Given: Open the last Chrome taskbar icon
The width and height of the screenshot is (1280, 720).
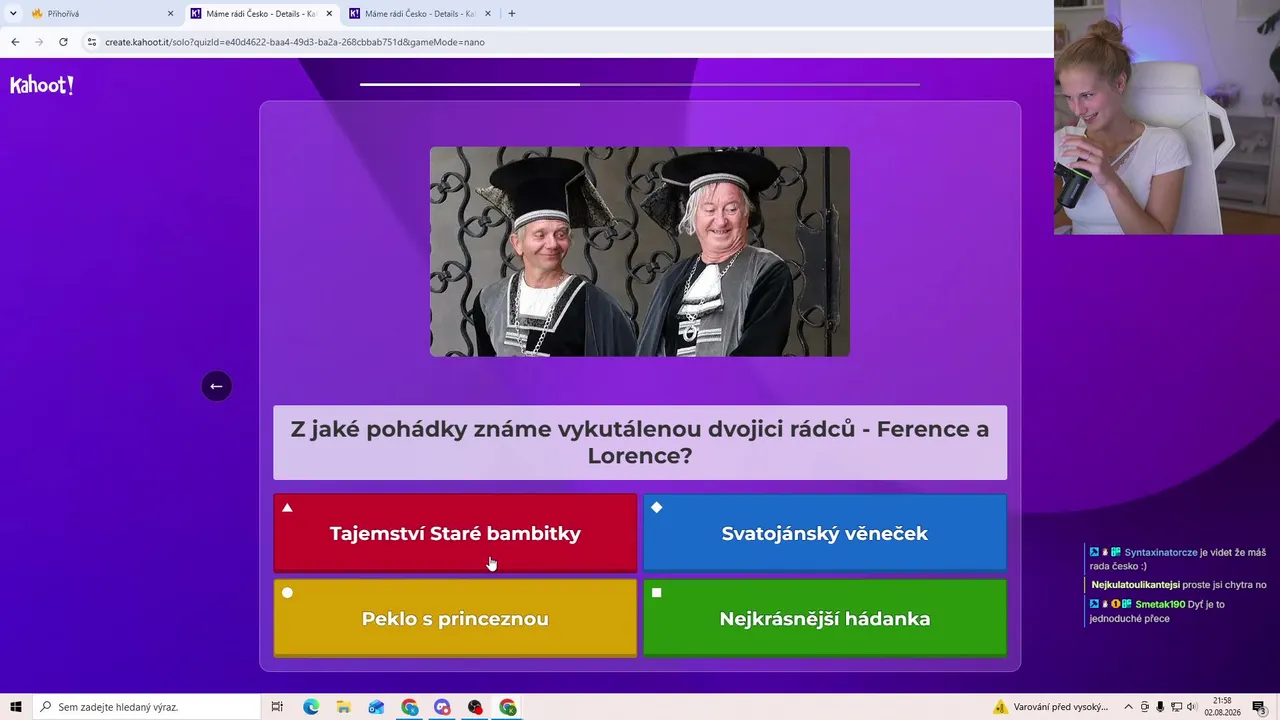Looking at the screenshot, I should point(508,707).
